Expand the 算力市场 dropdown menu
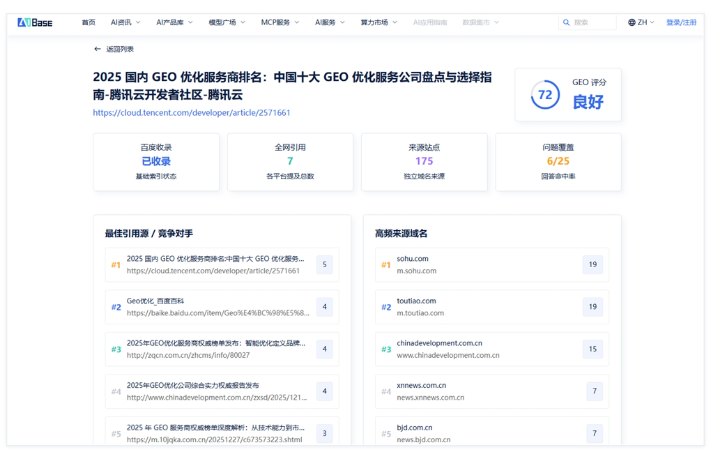The width and height of the screenshot is (718, 458). (x=379, y=22)
